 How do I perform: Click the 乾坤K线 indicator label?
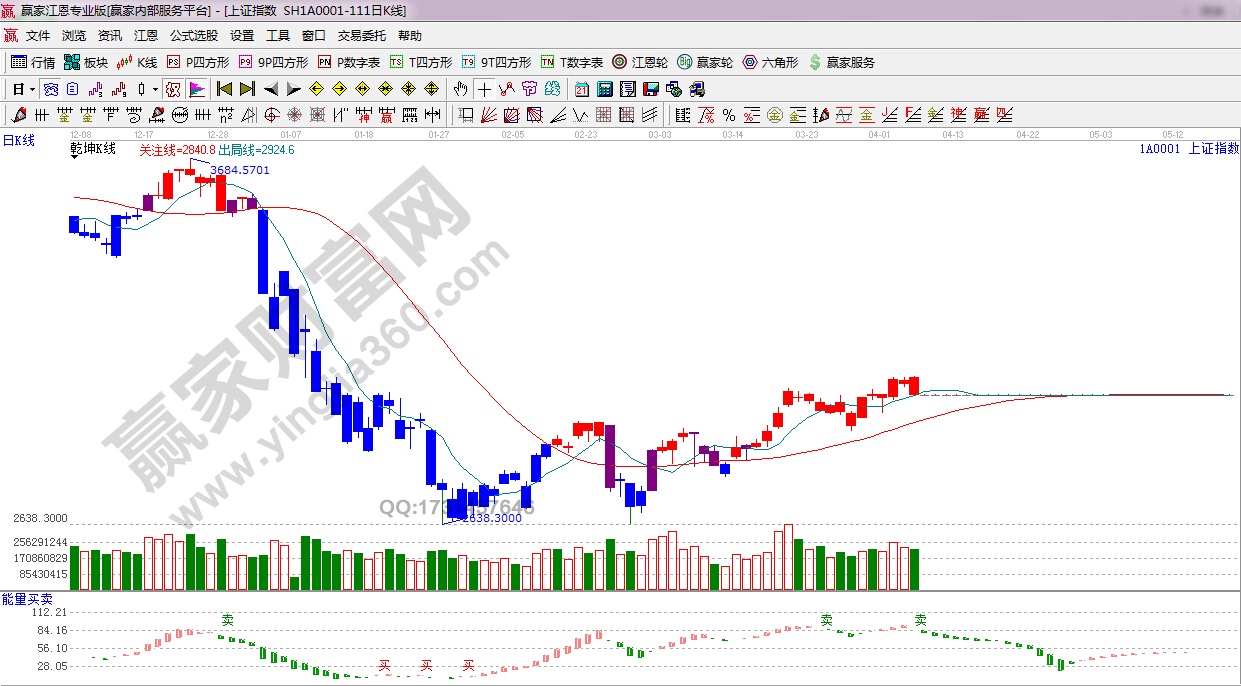(93, 149)
